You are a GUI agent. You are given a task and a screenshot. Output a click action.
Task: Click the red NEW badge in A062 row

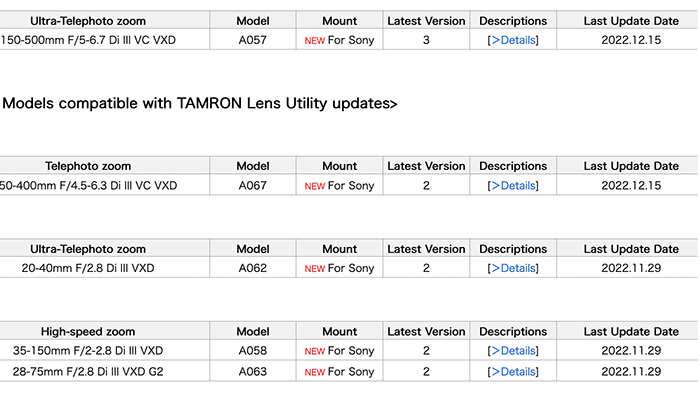pos(315,269)
